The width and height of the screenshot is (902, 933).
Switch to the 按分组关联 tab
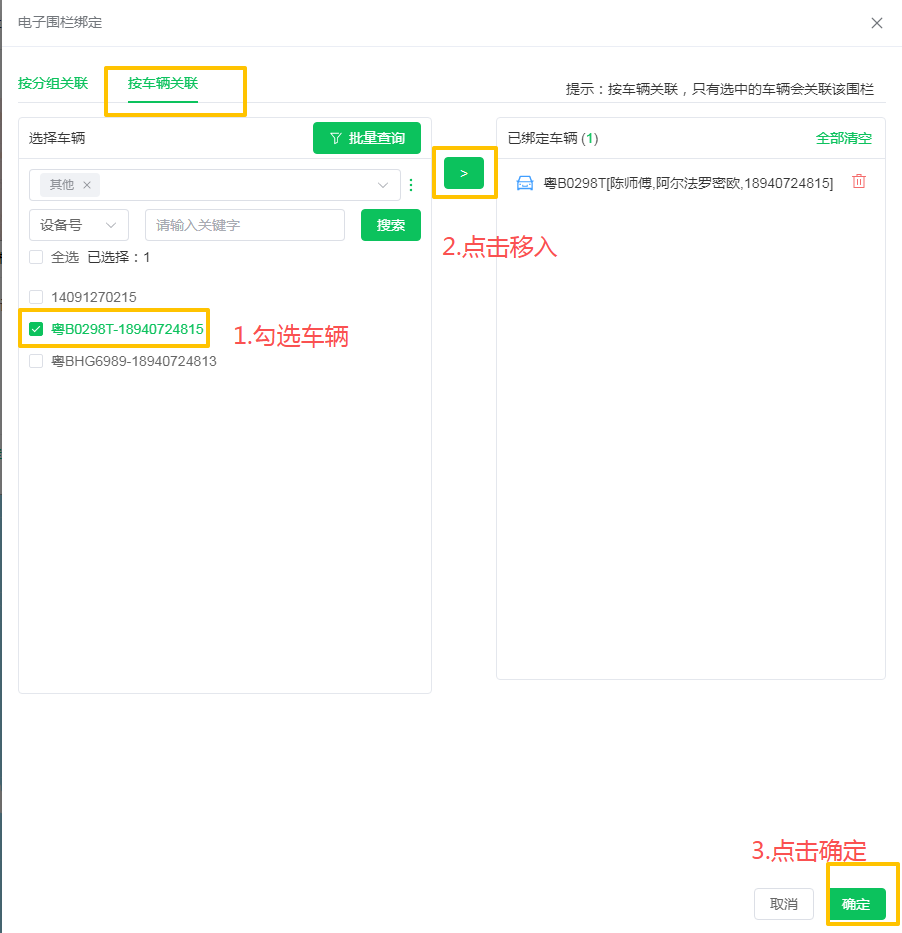[53, 83]
